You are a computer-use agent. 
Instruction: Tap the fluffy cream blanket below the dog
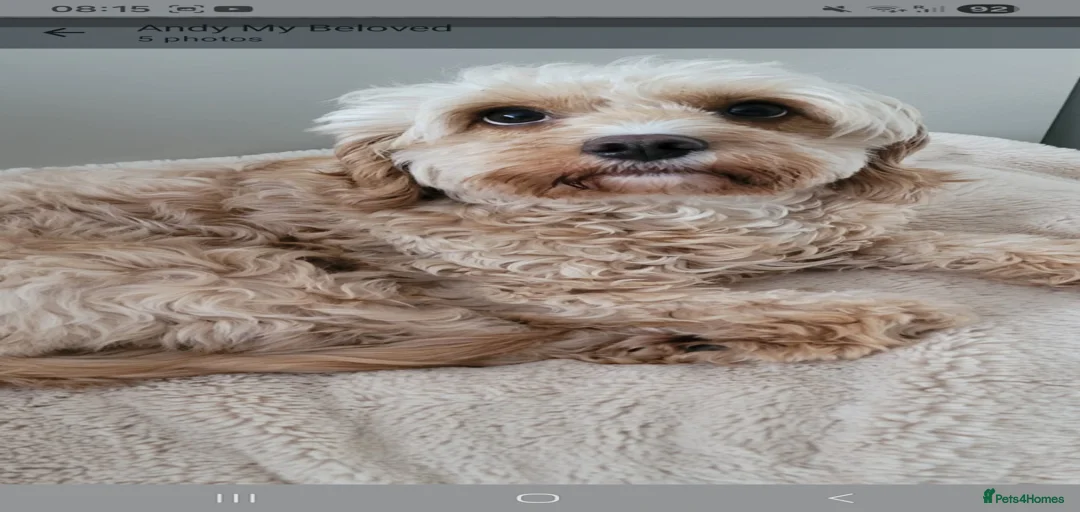click(540, 427)
